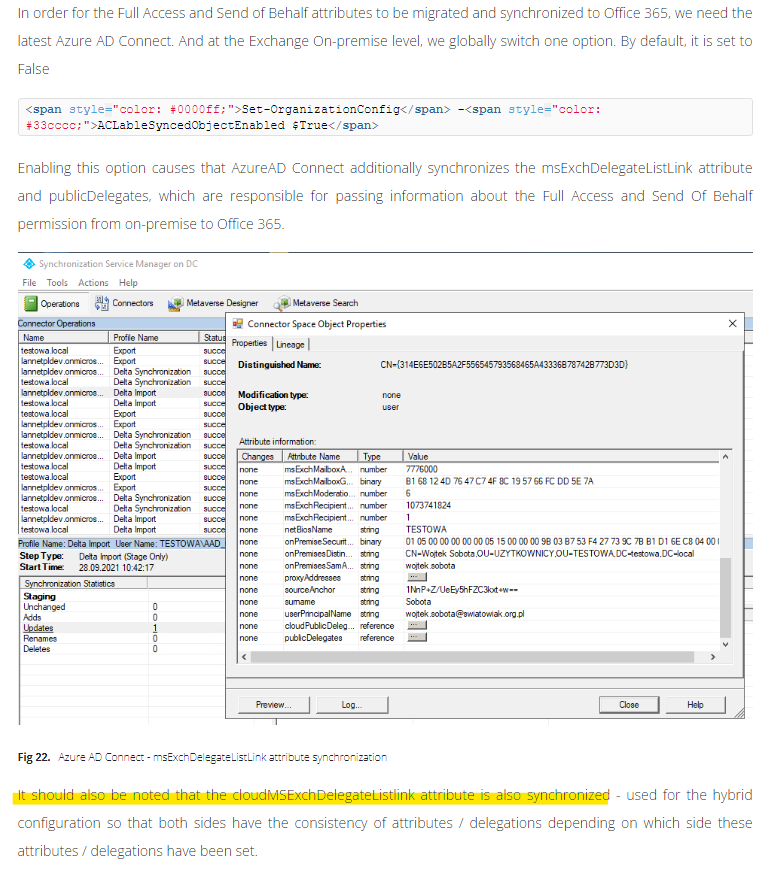This screenshot has width=775, height=871.
Task: Click the Preview... button
Action: point(273,705)
